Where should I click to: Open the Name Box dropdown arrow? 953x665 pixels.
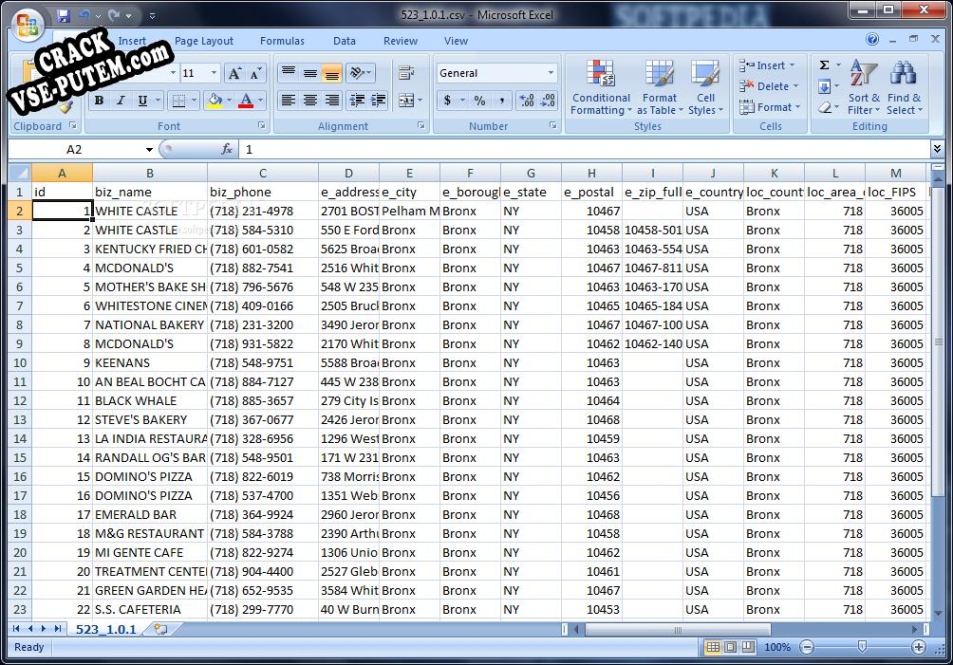tap(149, 149)
